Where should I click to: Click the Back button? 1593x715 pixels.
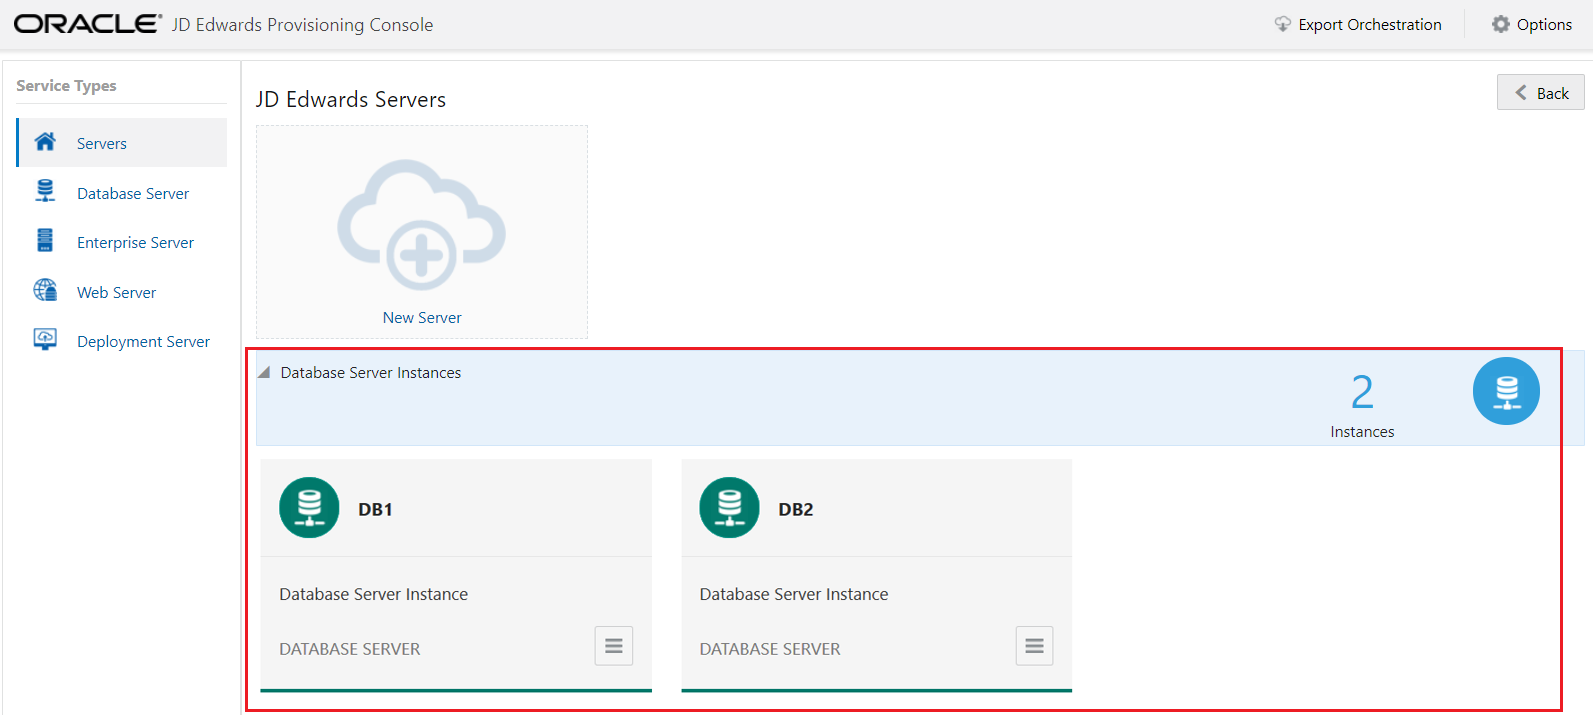[x=1541, y=92]
